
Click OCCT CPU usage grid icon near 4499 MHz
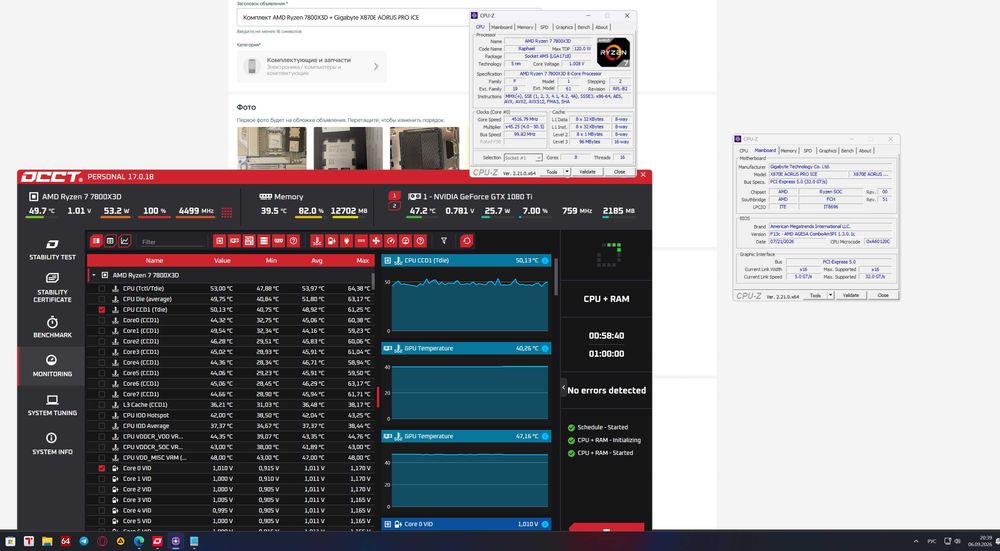point(226,212)
